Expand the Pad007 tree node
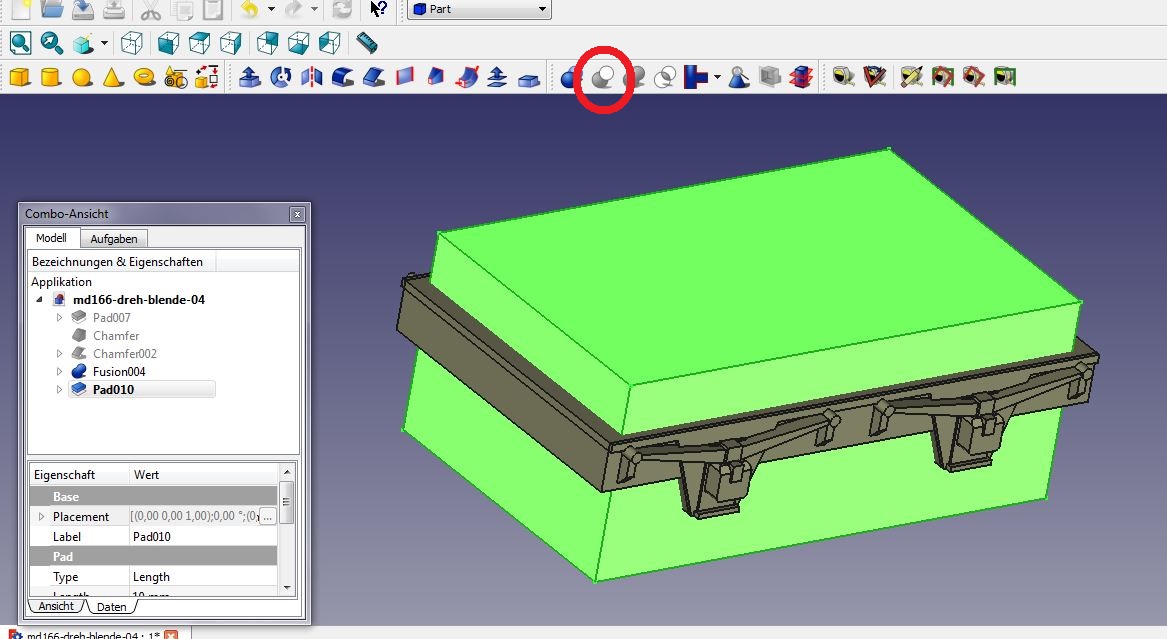This screenshot has height=639, width=1167. tap(60, 318)
